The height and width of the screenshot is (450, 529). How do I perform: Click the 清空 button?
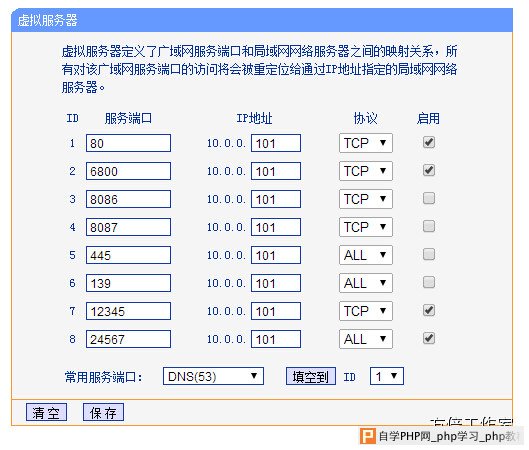coord(46,412)
